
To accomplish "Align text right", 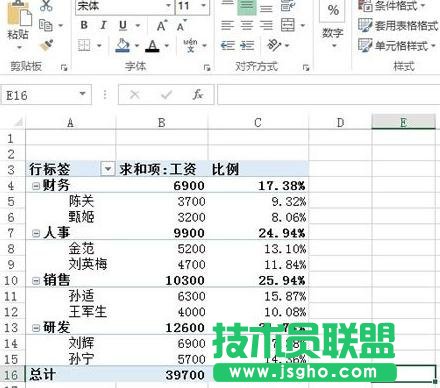I will point(266,25).
